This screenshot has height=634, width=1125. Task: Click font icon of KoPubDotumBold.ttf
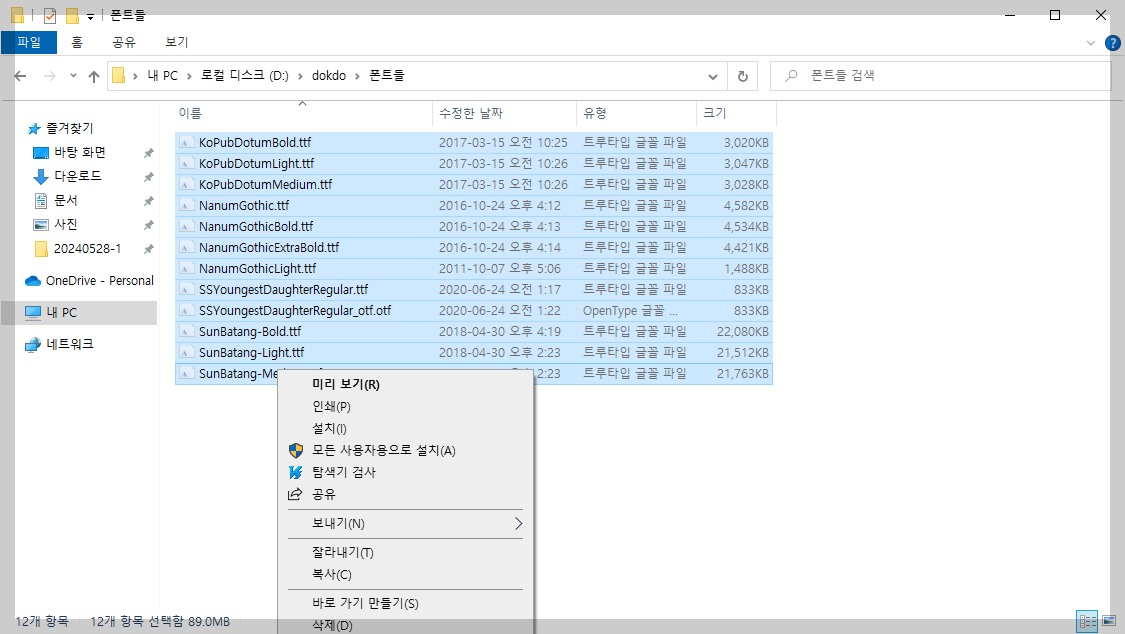[x=187, y=143]
